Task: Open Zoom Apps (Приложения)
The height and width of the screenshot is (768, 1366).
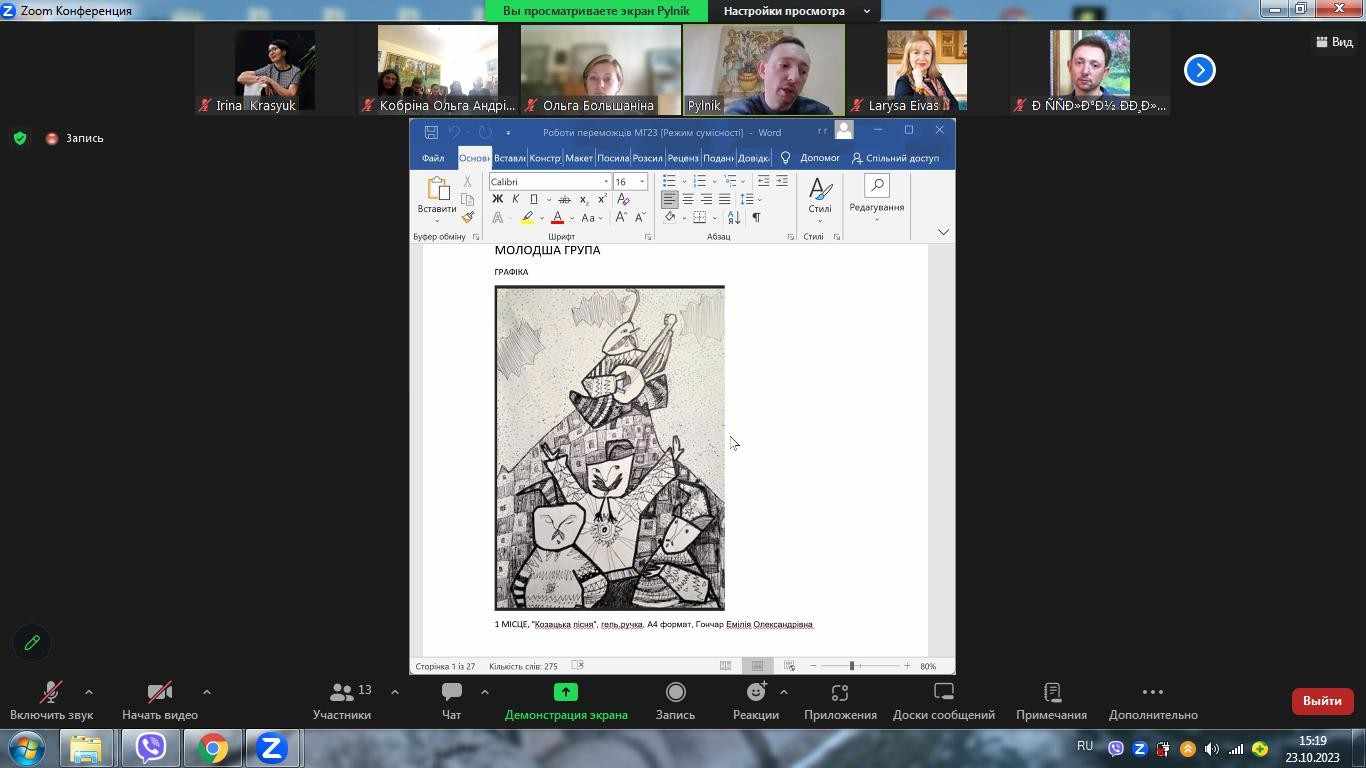Action: click(x=840, y=701)
